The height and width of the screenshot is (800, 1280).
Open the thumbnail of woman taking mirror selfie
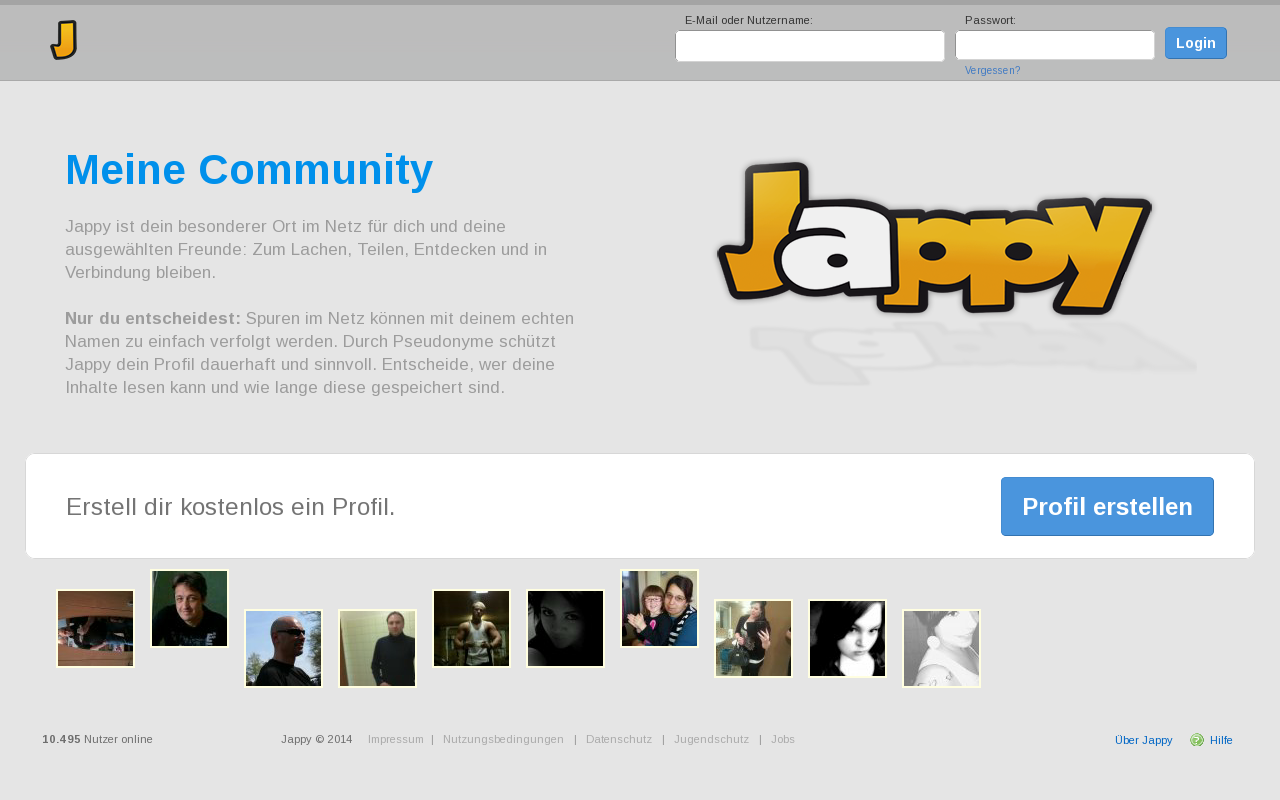(x=754, y=638)
